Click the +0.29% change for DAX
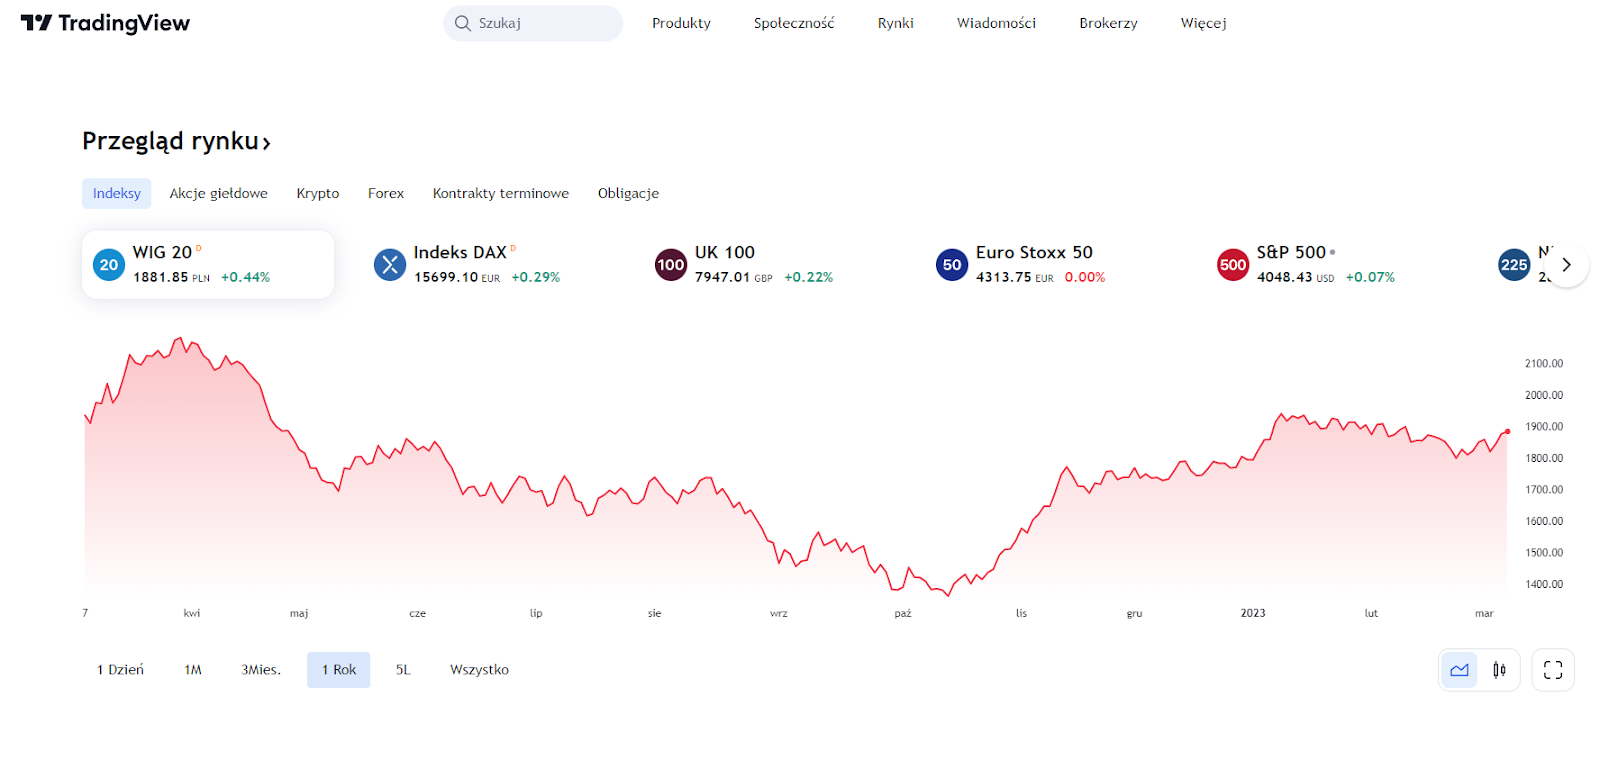Viewport: 1600px width, 769px height. [x=536, y=277]
